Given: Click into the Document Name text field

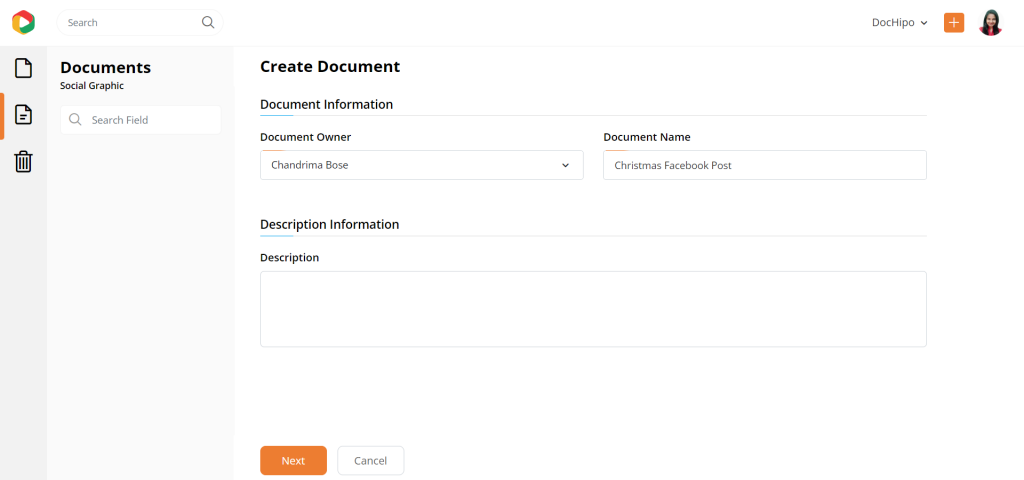Looking at the screenshot, I should click(x=764, y=165).
